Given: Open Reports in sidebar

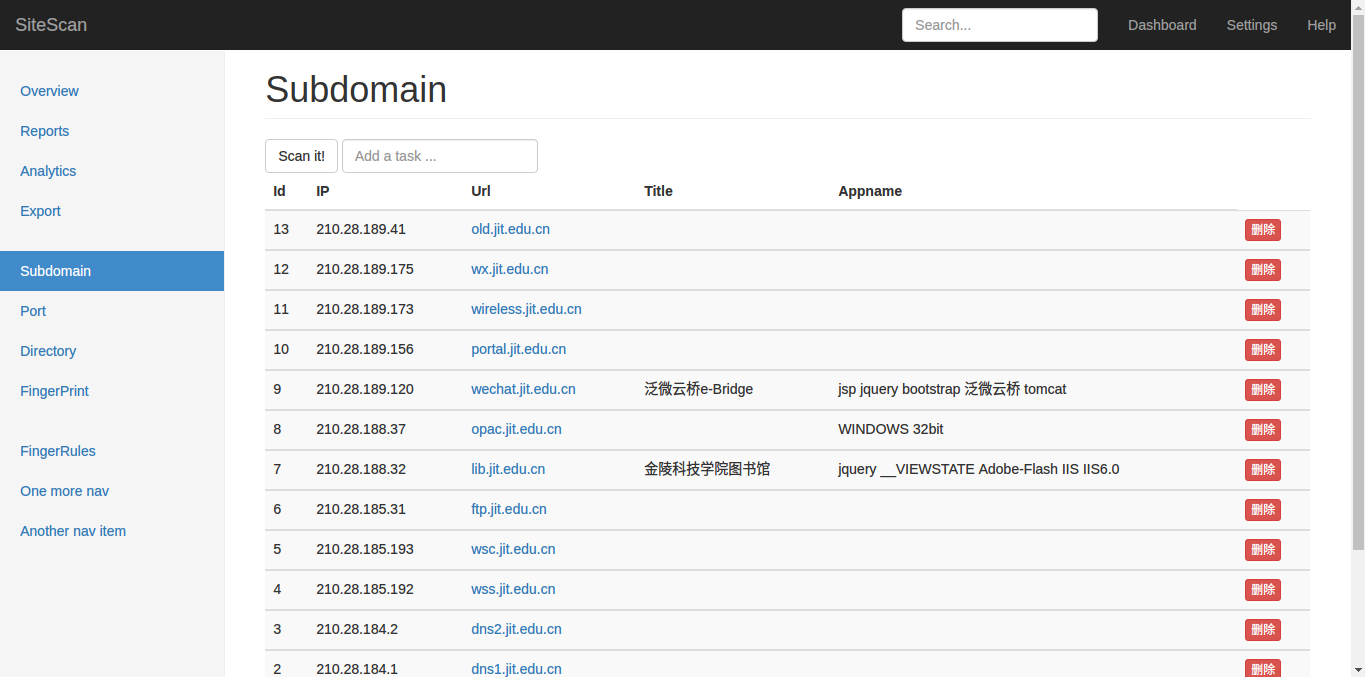Looking at the screenshot, I should click(45, 131).
